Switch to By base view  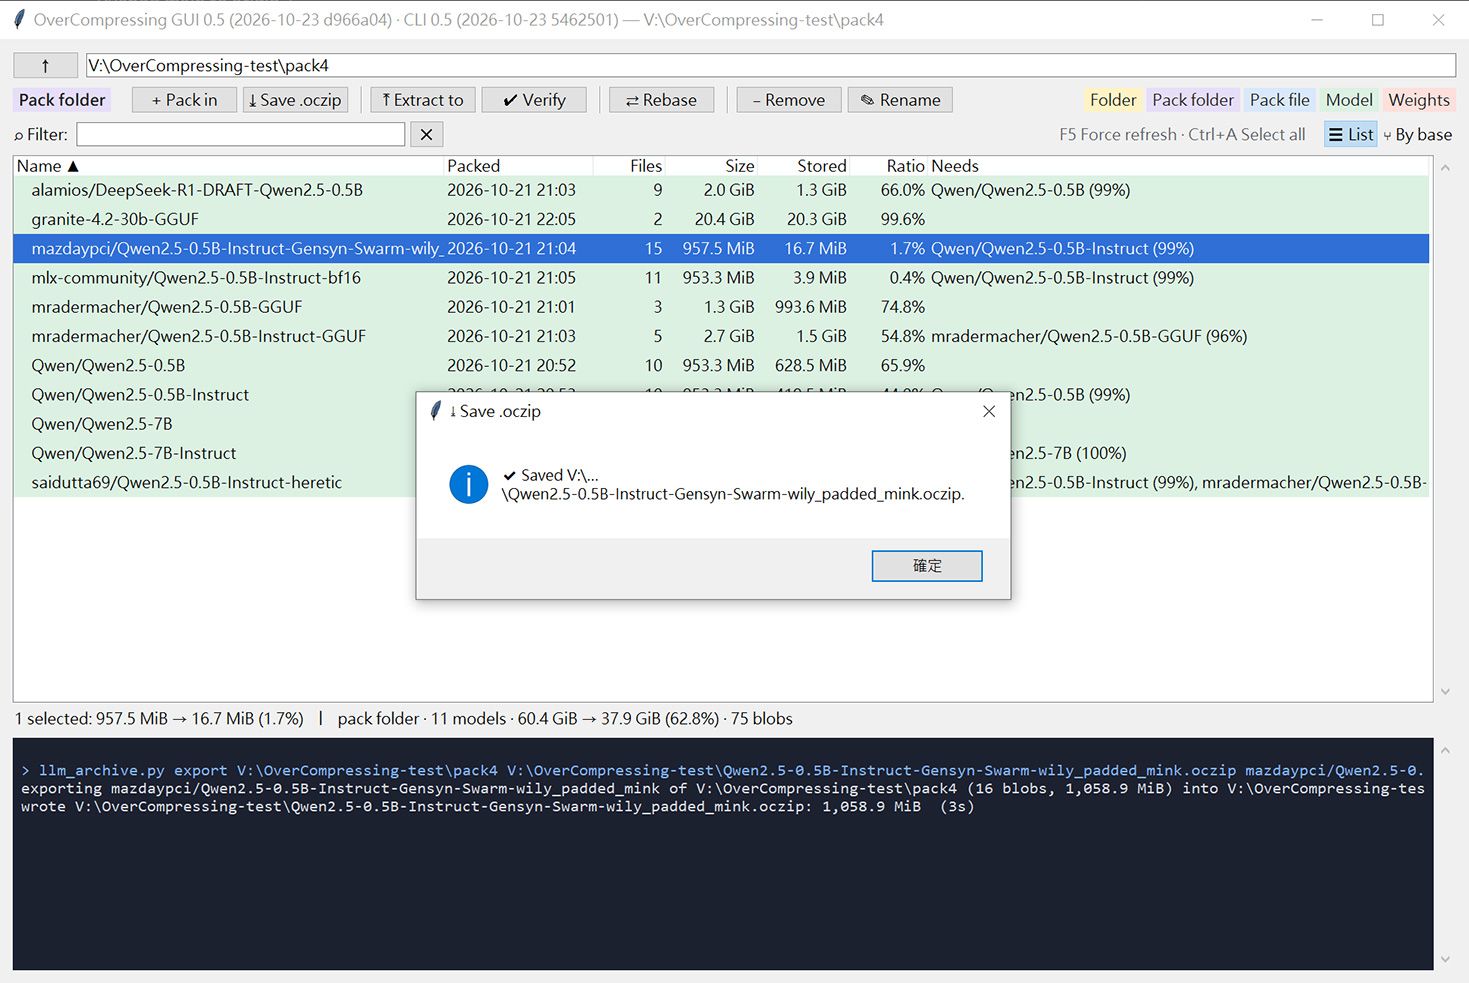tap(1418, 135)
